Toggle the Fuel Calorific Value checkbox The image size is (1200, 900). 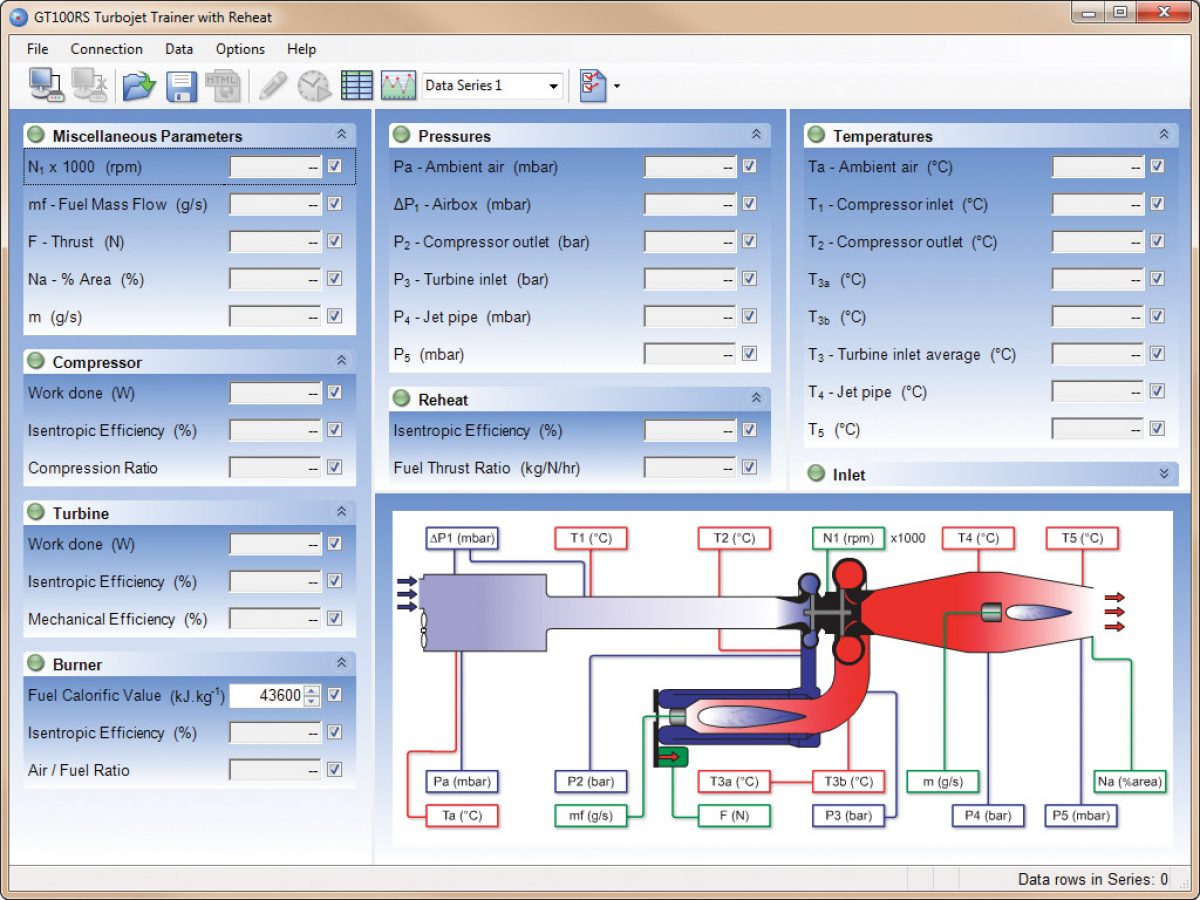pyautogui.click(x=335, y=695)
